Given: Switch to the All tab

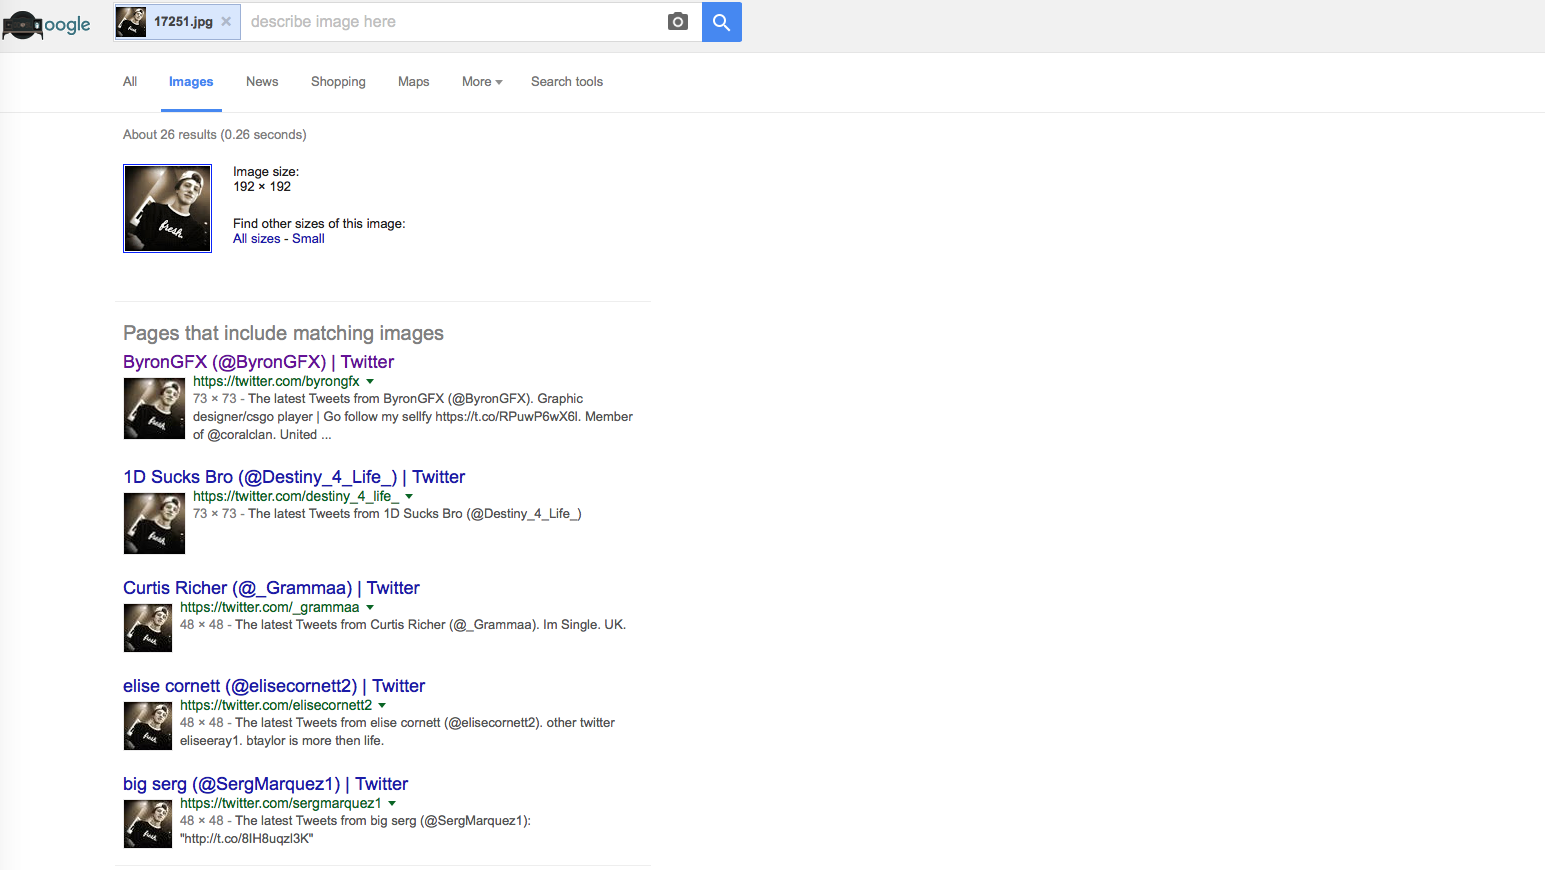Looking at the screenshot, I should 130,82.
